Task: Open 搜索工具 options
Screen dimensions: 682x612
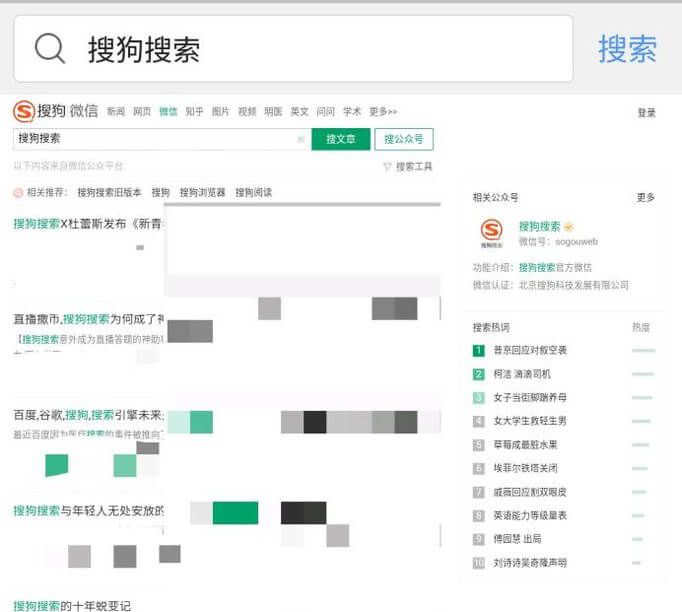Action: click(x=414, y=167)
